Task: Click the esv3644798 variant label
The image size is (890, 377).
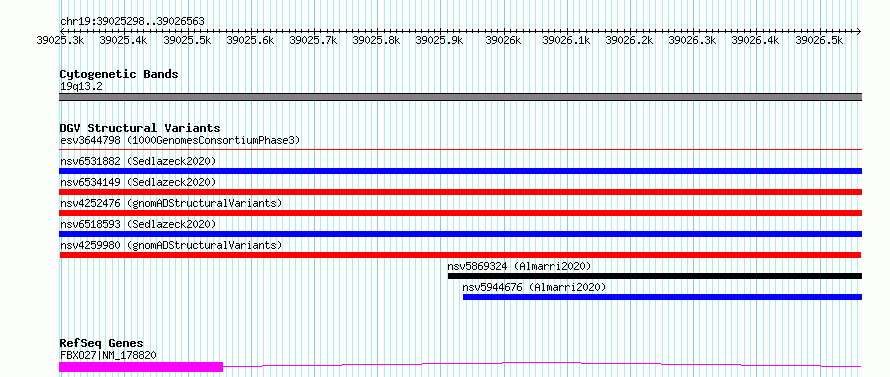Action: [180, 140]
